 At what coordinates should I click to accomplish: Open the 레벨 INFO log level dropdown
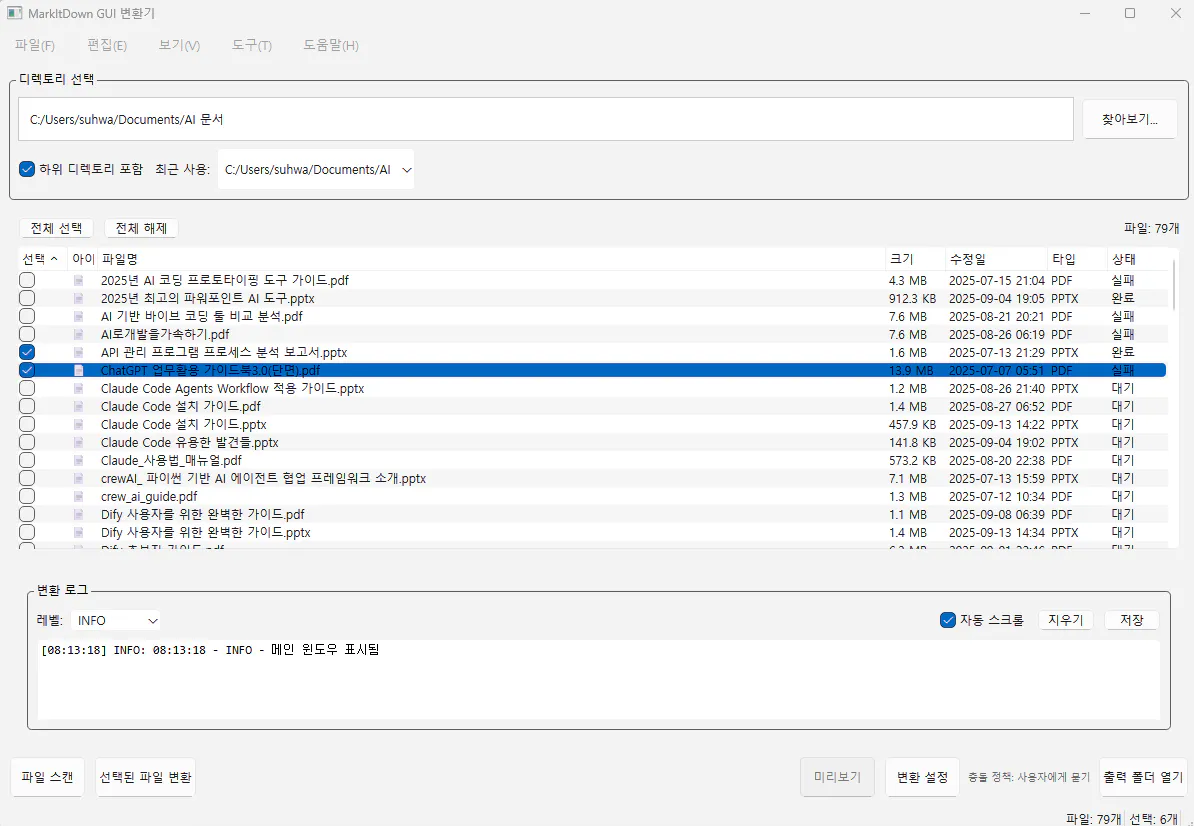[x=117, y=620]
